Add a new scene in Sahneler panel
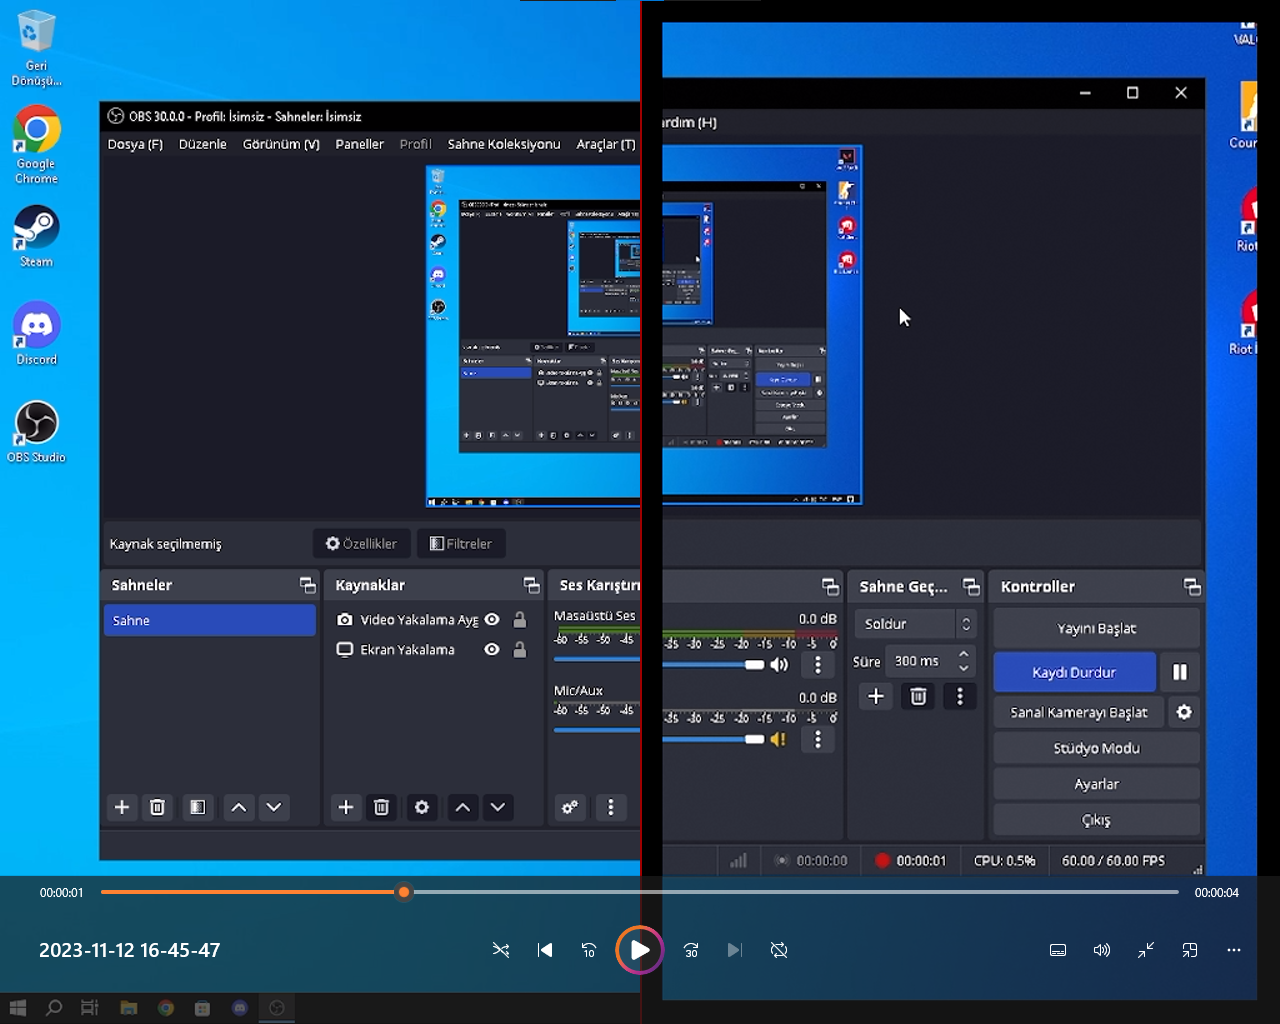The image size is (1280, 1024). click(122, 807)
